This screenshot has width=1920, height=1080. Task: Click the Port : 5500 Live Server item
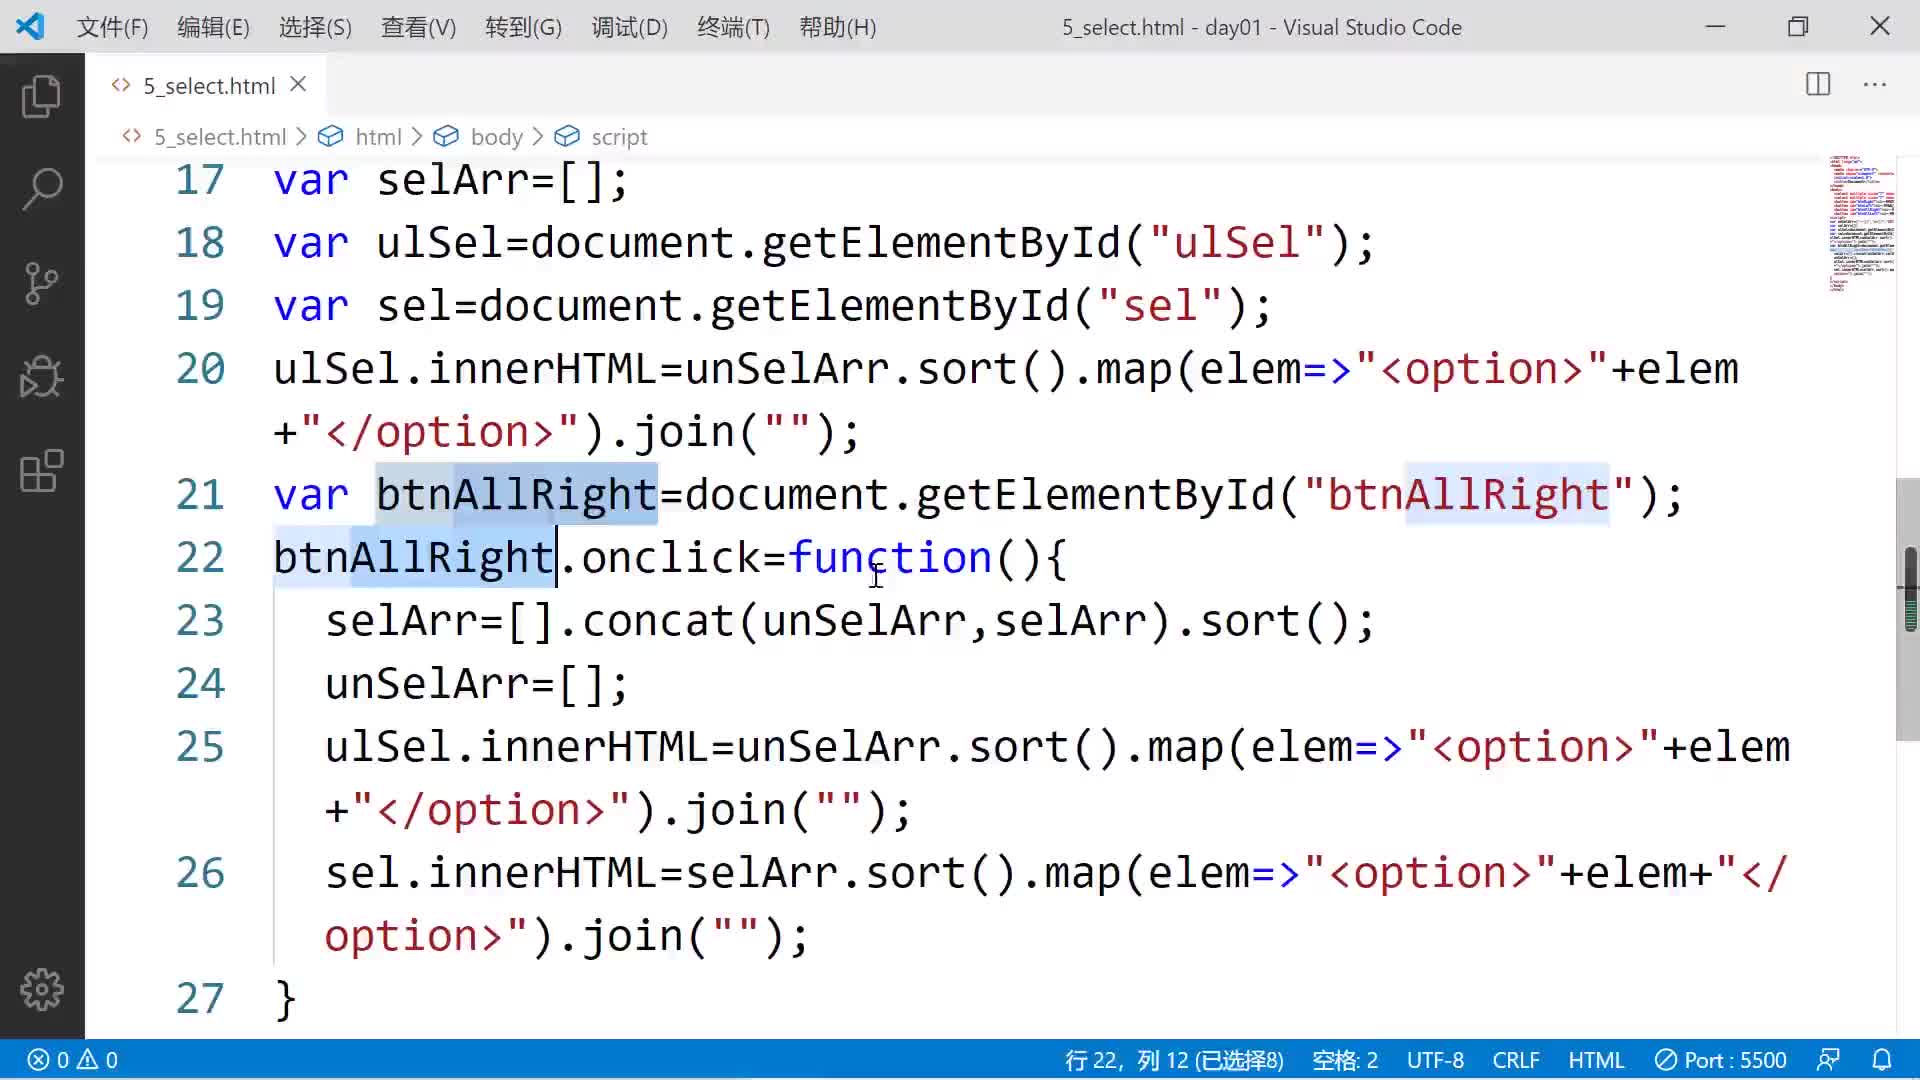[1721, 1060]
